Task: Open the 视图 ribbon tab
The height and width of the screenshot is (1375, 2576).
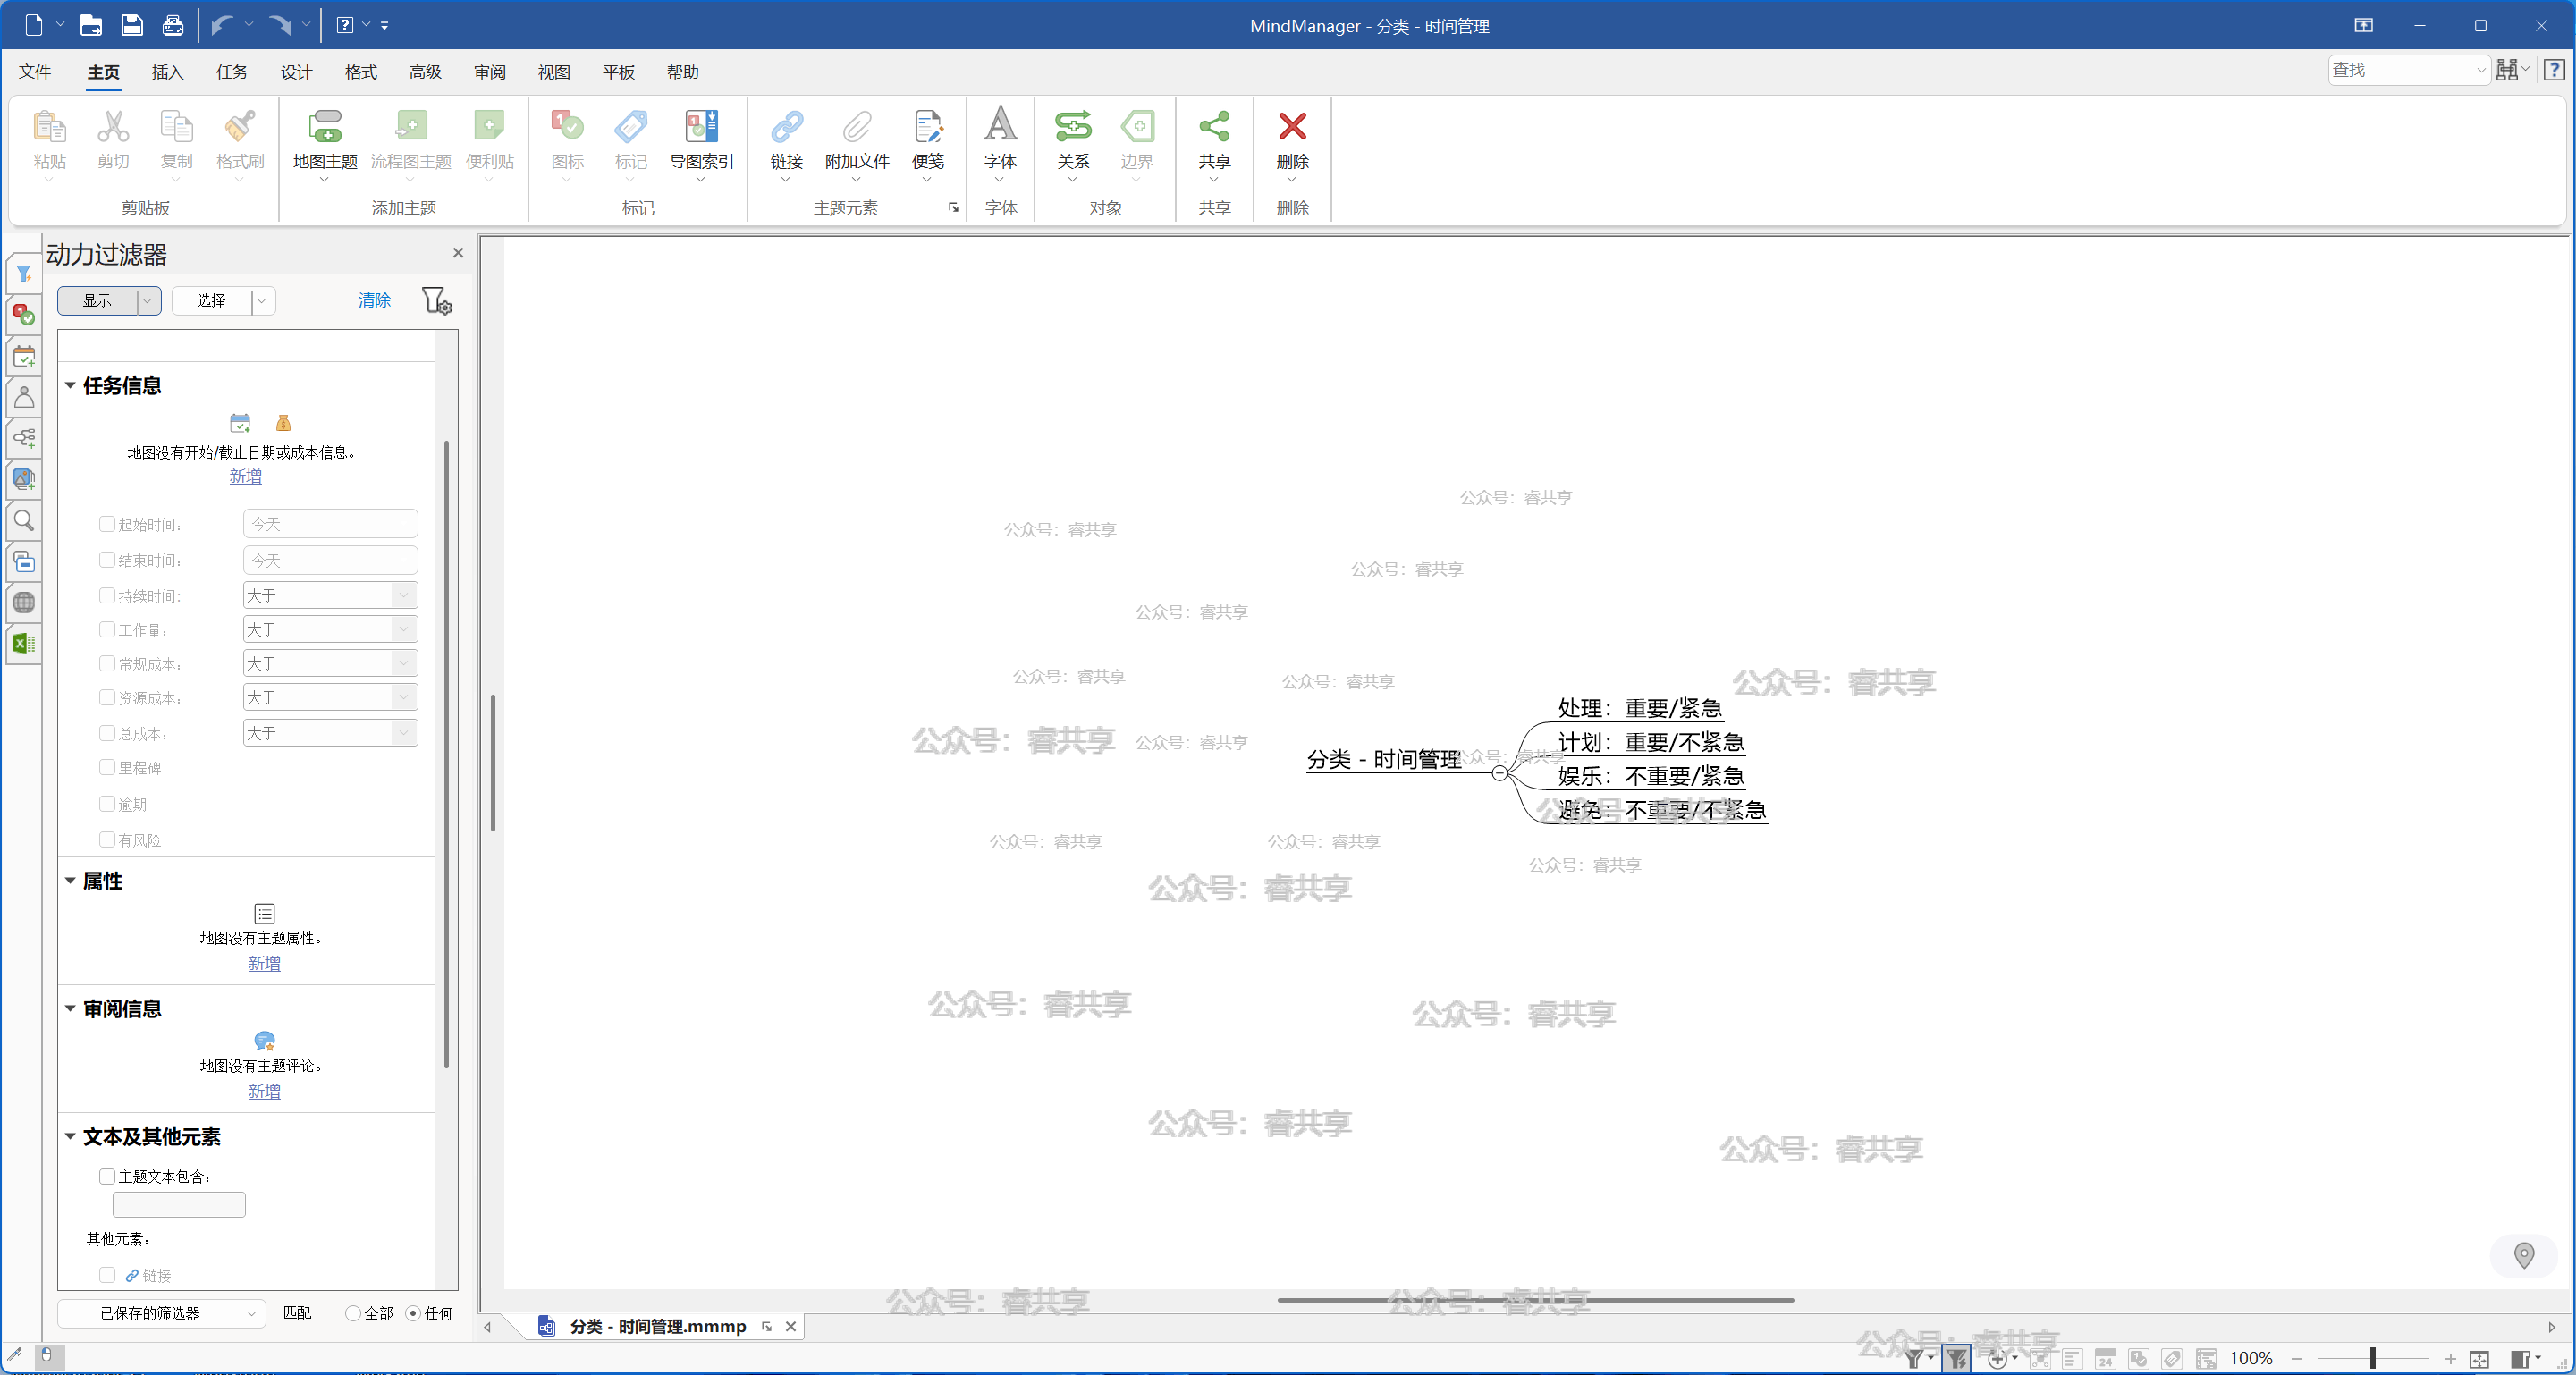Action: tap(553, 72)
